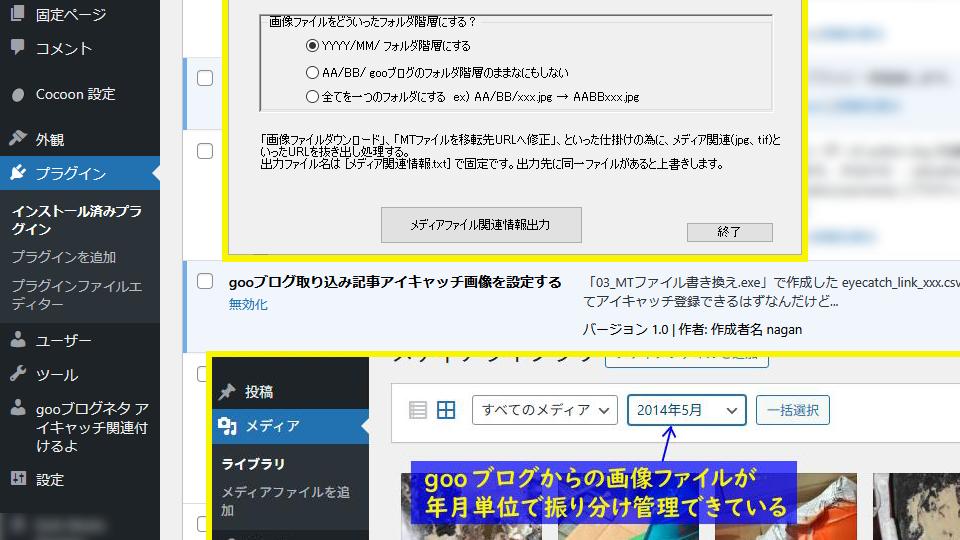Open the 2014年5月 date dropdown

pos(686,410)
